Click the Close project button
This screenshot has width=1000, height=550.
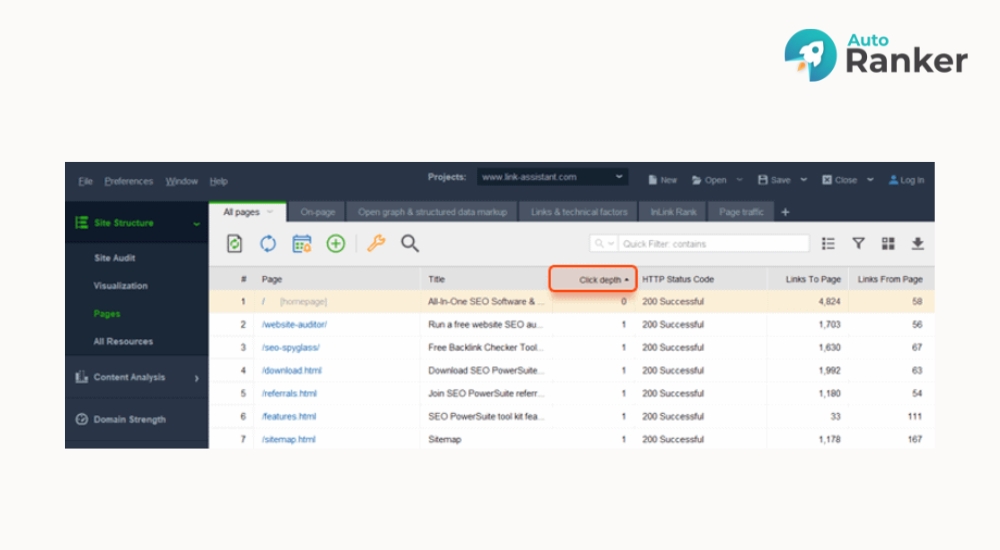(x=839, y=180)
